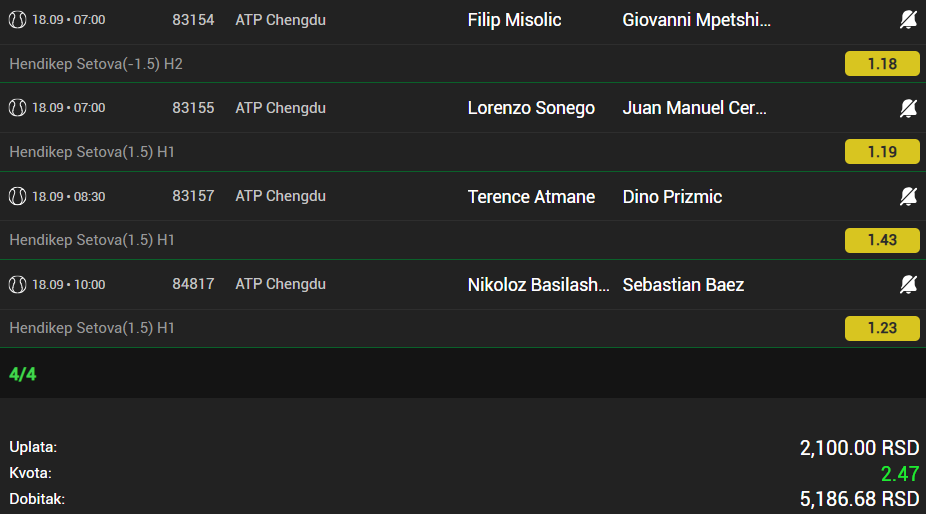Click tennis ball icon of match 83157
This screenshot has height=514, width=926.
pyautogui.click(x=17, y=196)
